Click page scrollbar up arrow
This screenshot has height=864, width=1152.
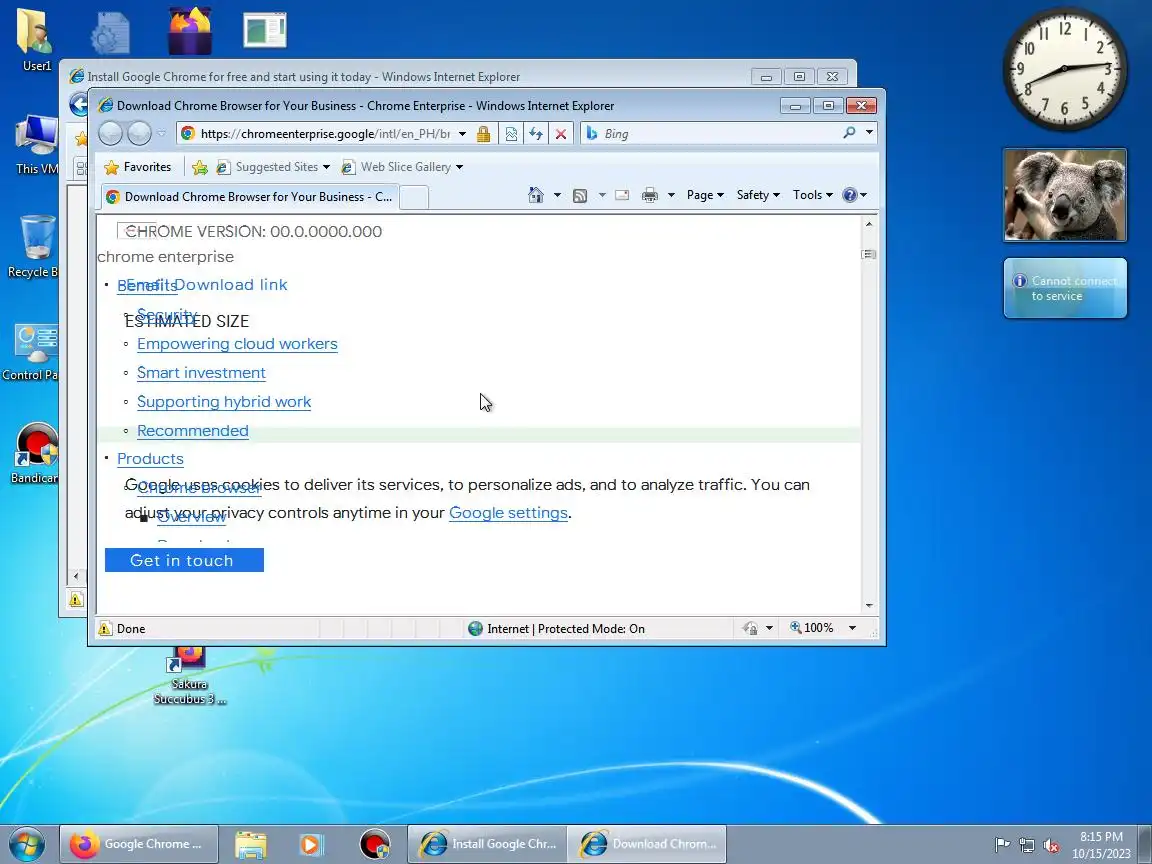tap(869, 224)
